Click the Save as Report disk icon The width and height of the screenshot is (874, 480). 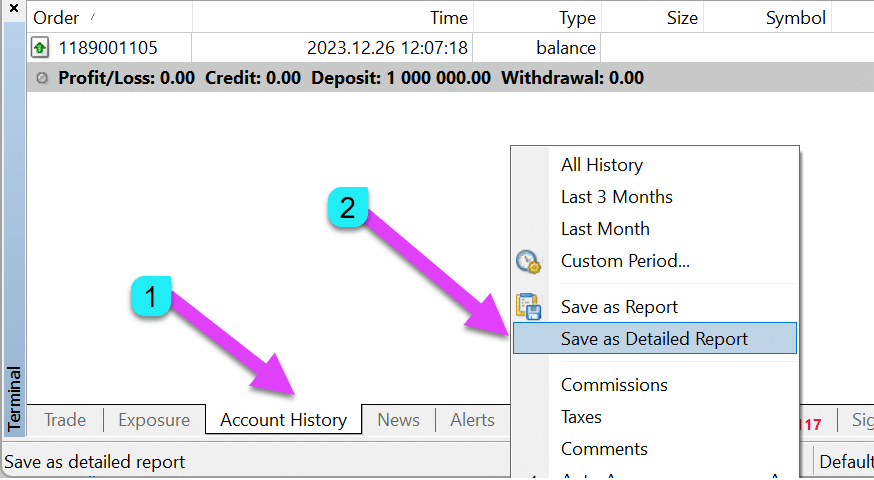point(527,307)
